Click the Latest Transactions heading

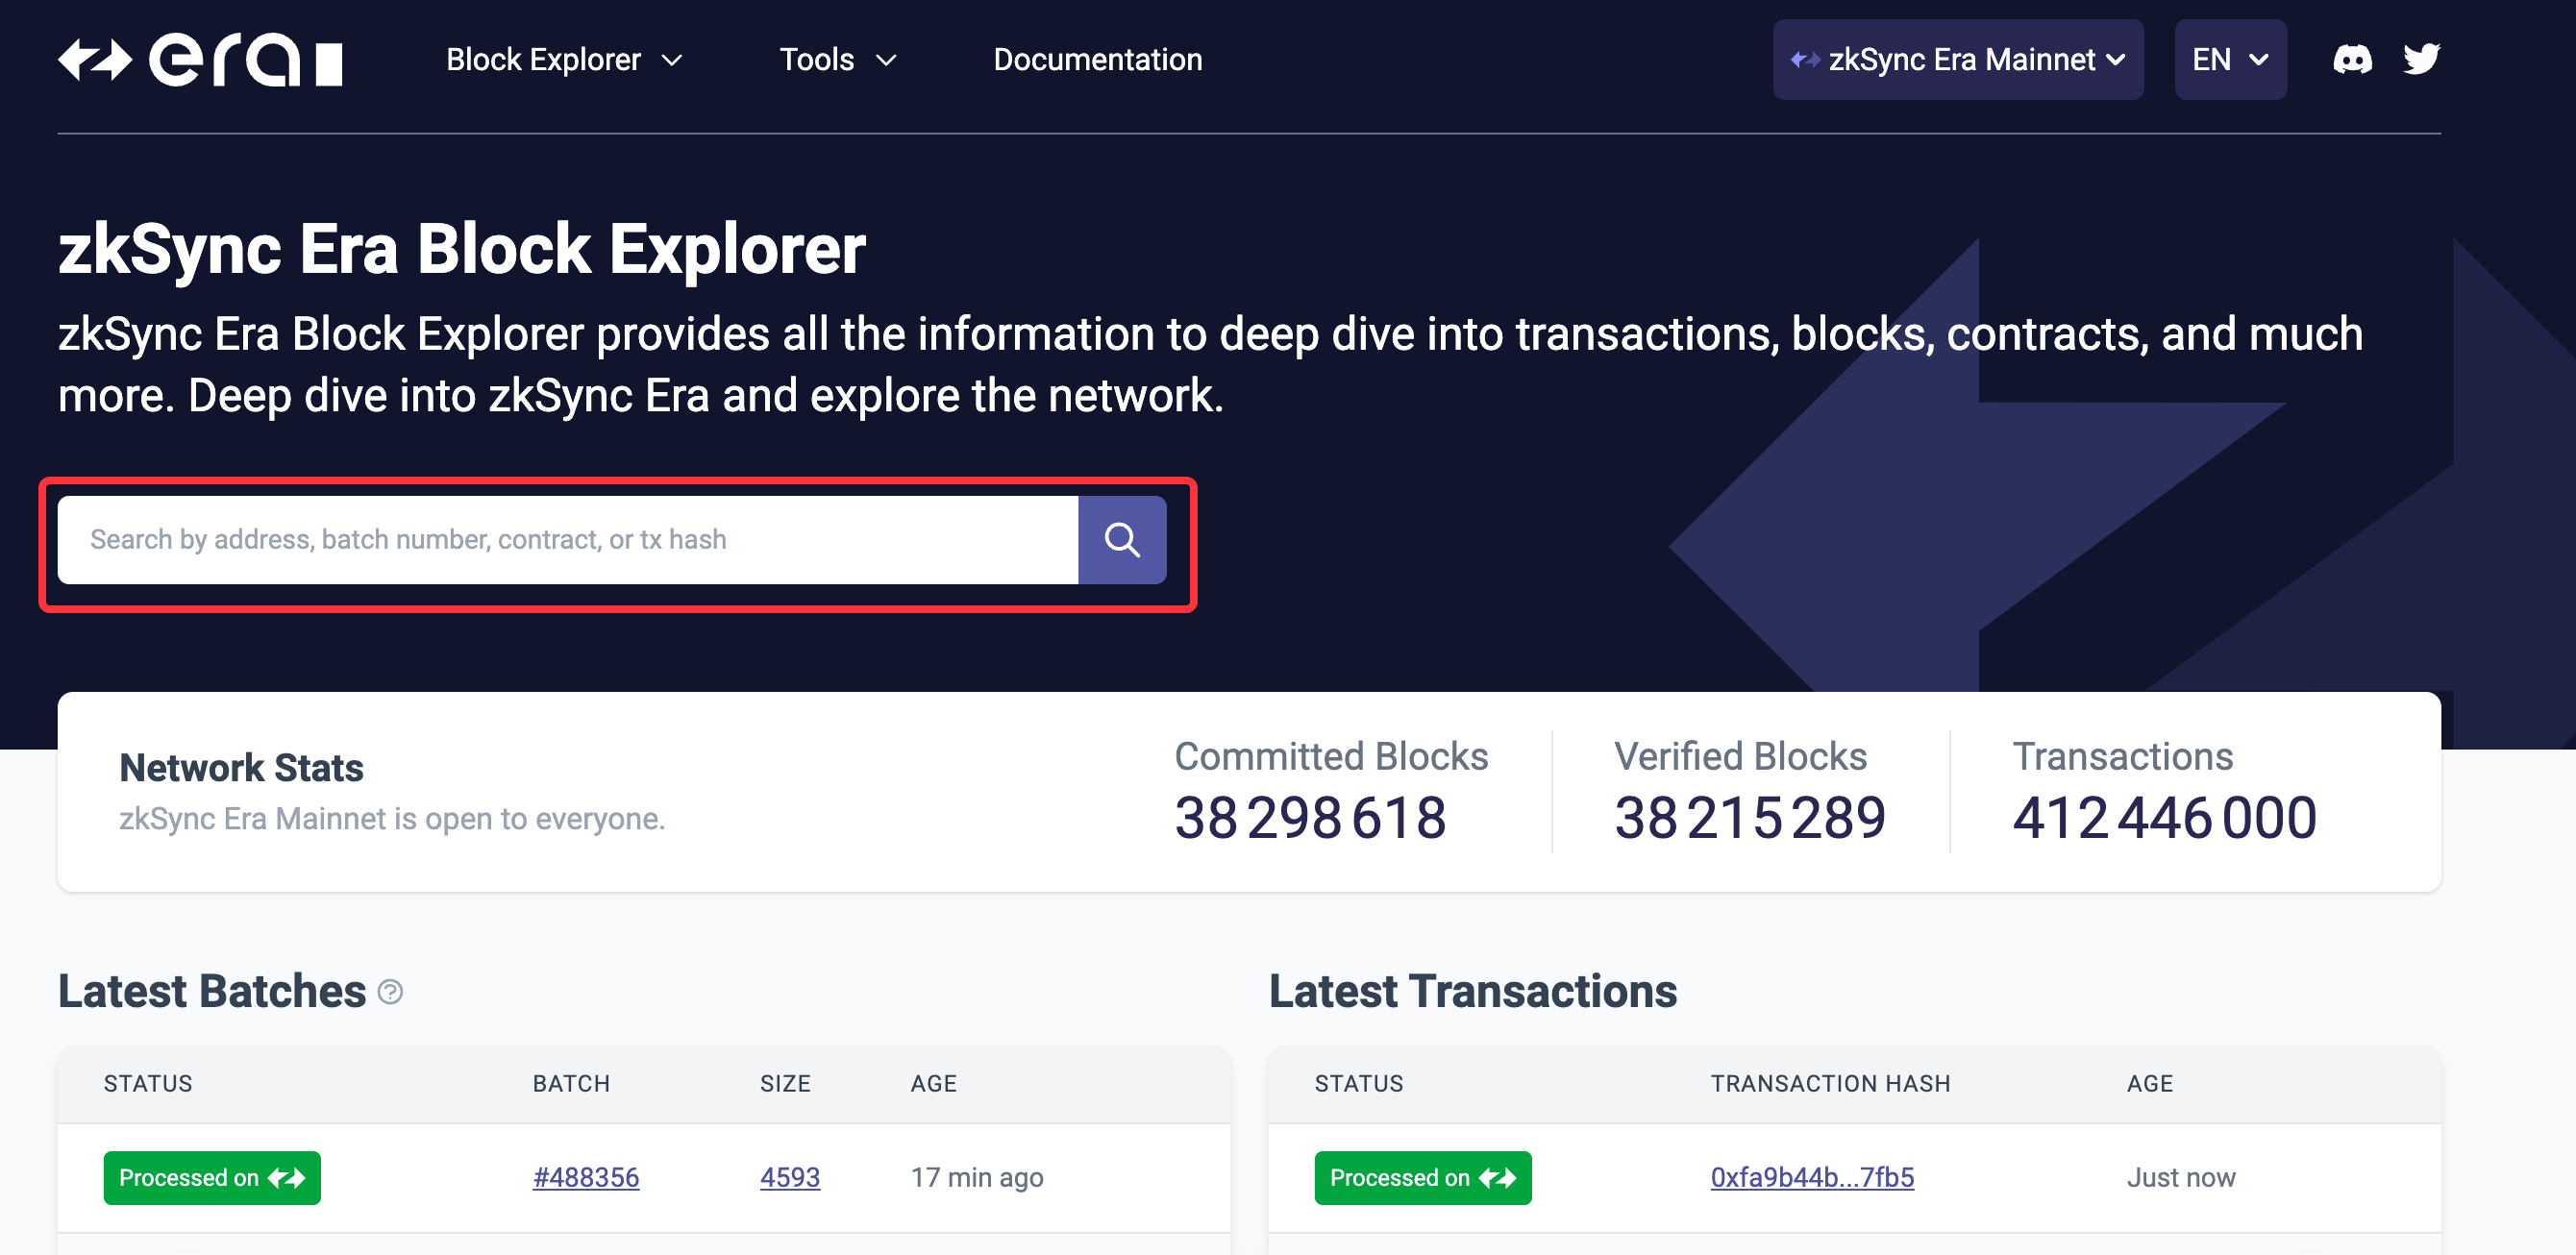click(1472, 991)
